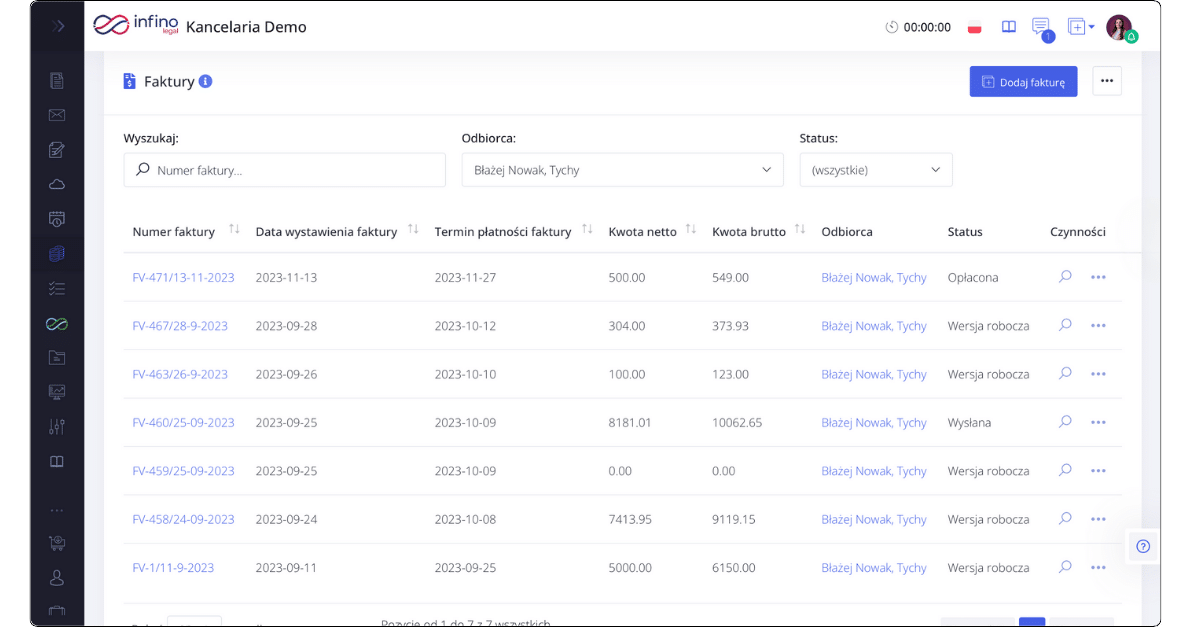The width and height of the screenshot is (1200, 627).
Task: Expand the sidebar with the double-chevron icon
Action: tap(58, 26)
